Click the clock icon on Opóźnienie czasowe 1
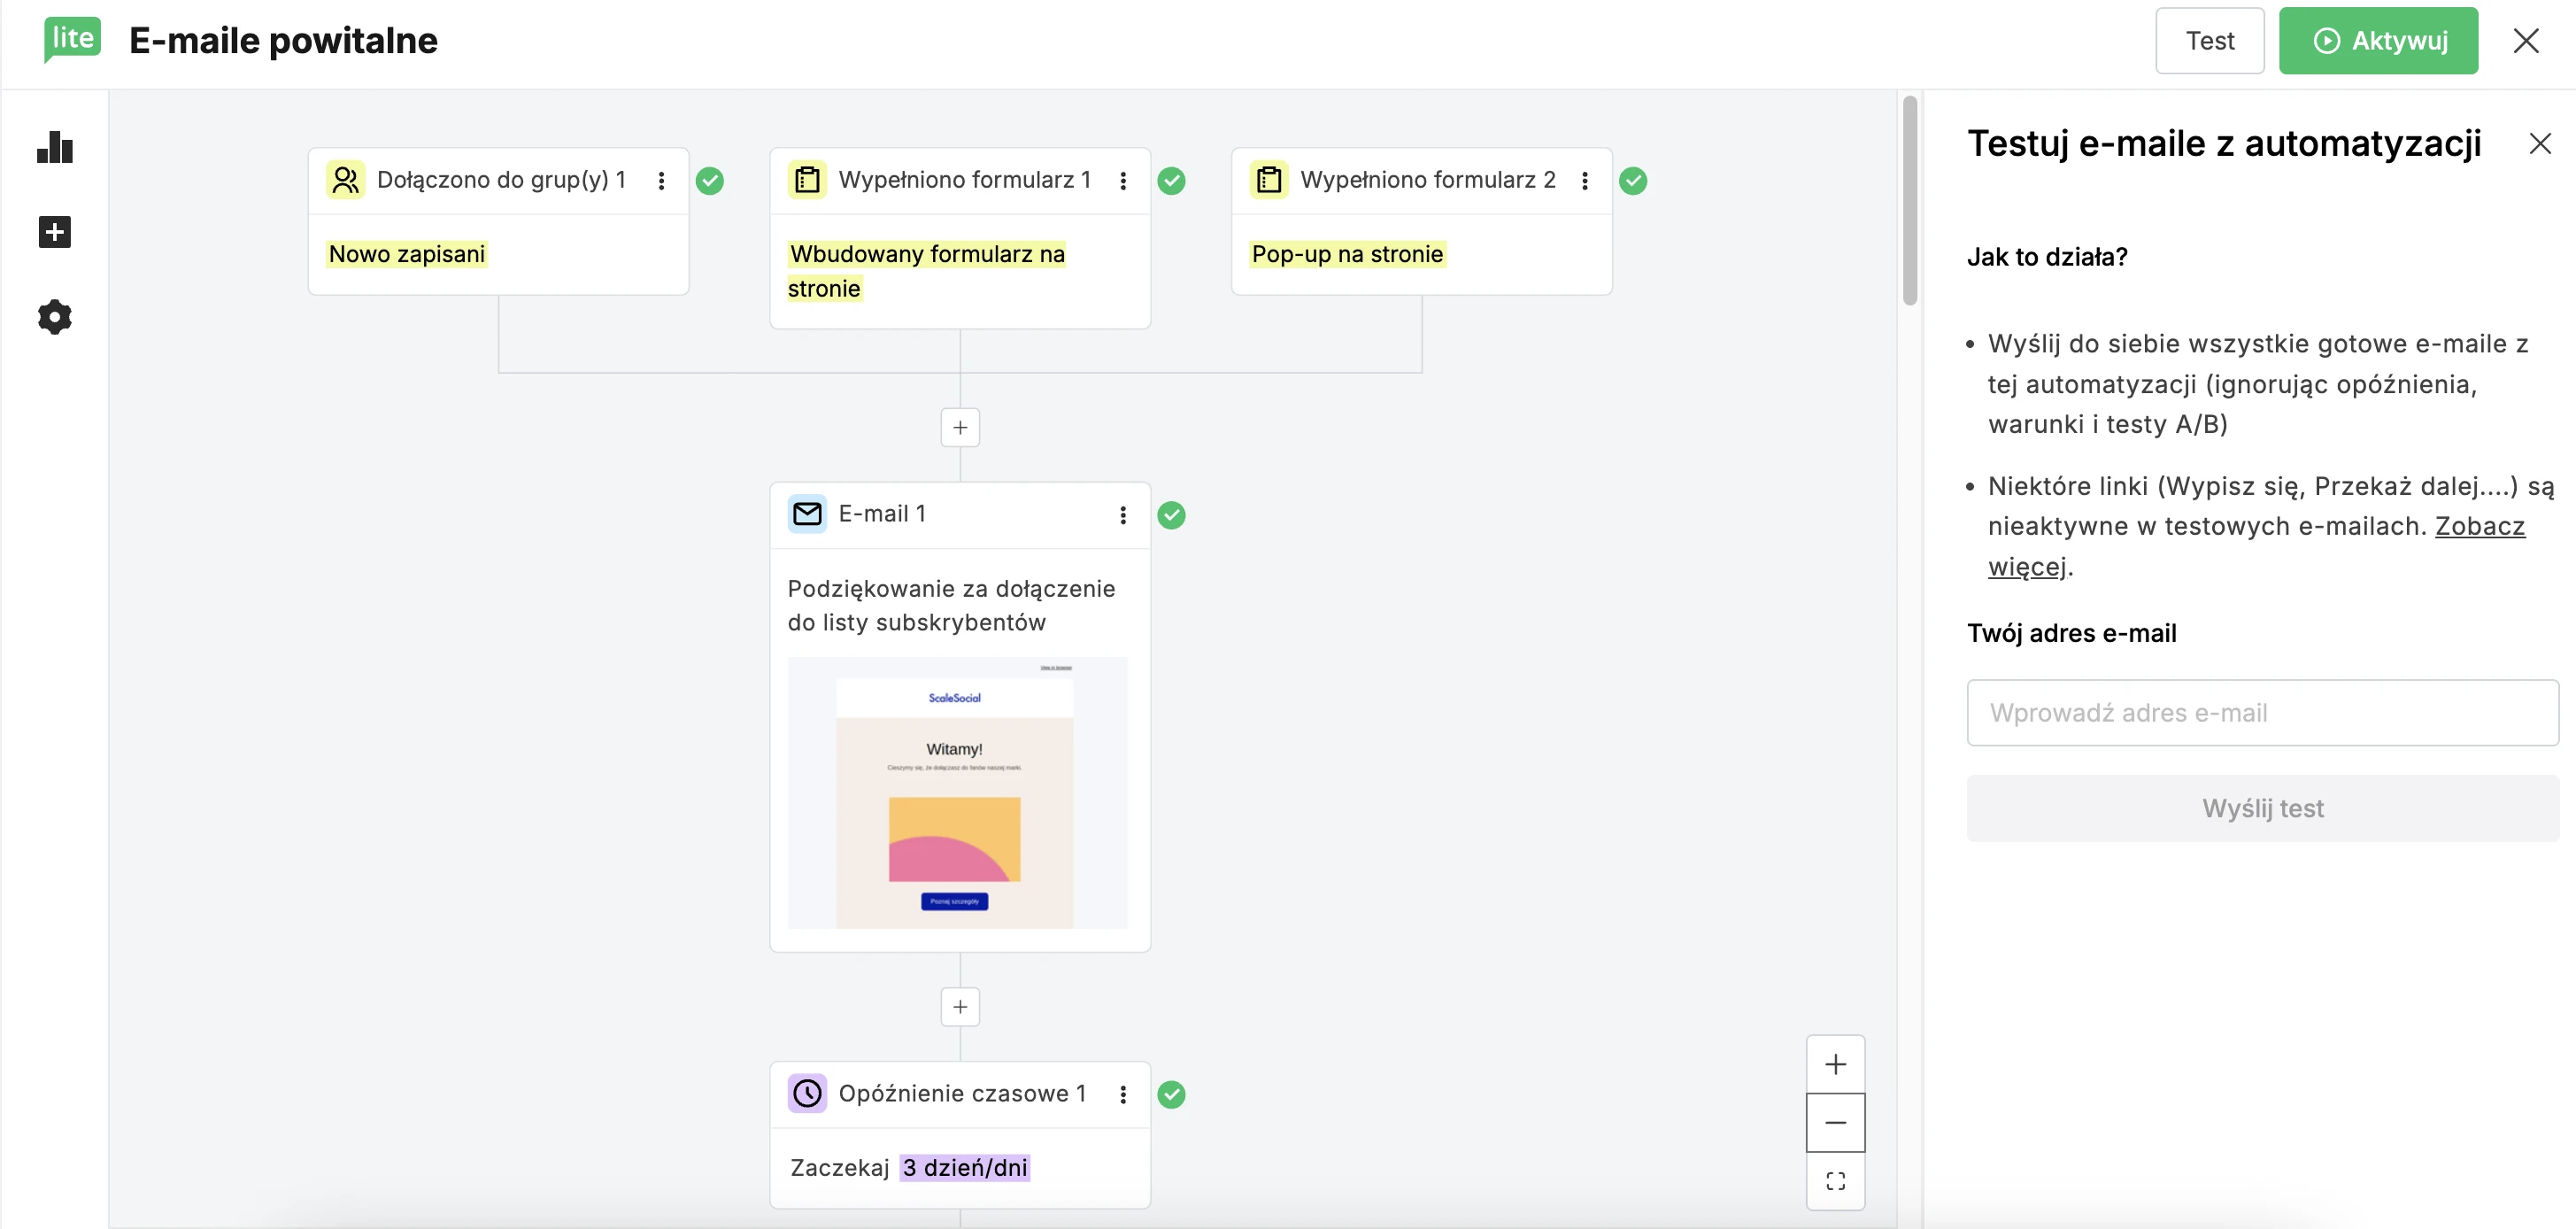Viewport: 2576px width, 1229px height. 807,1093
